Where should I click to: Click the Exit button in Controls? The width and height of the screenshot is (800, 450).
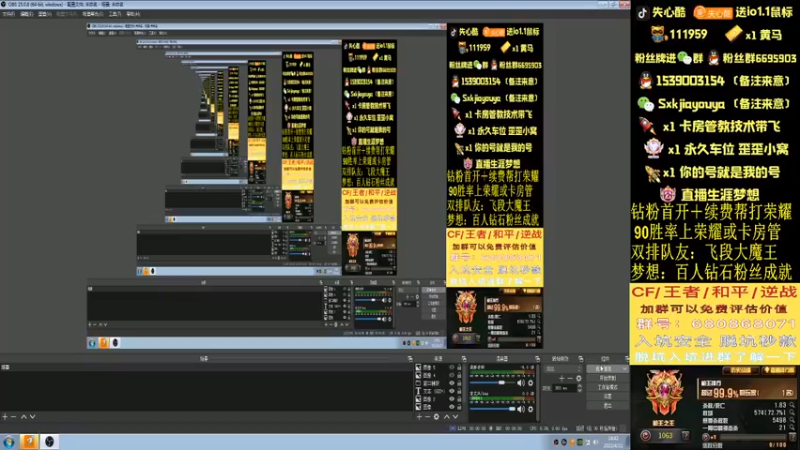tap(608, 406)
